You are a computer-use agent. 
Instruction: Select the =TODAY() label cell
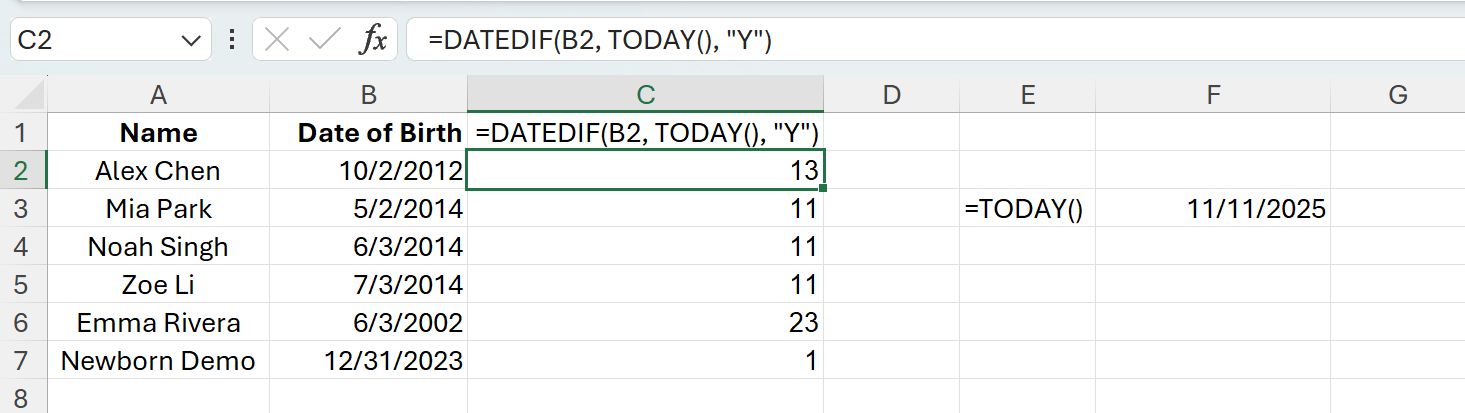(1026, 209)
